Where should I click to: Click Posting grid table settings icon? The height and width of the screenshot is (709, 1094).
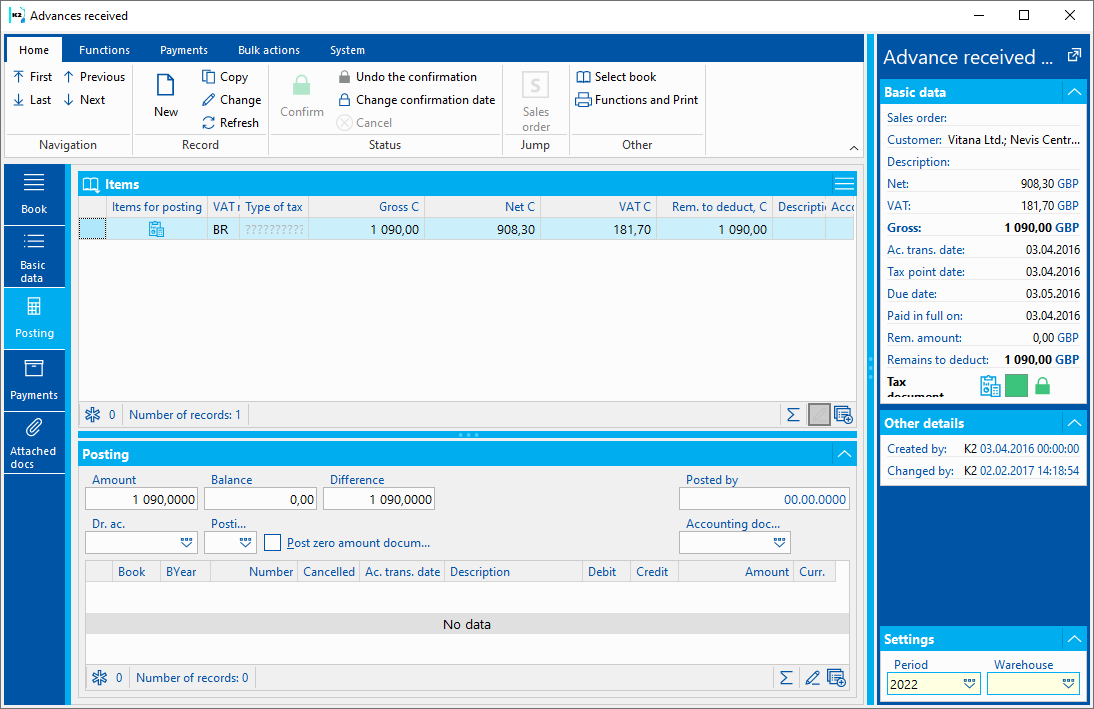click(x=836, y=678)
